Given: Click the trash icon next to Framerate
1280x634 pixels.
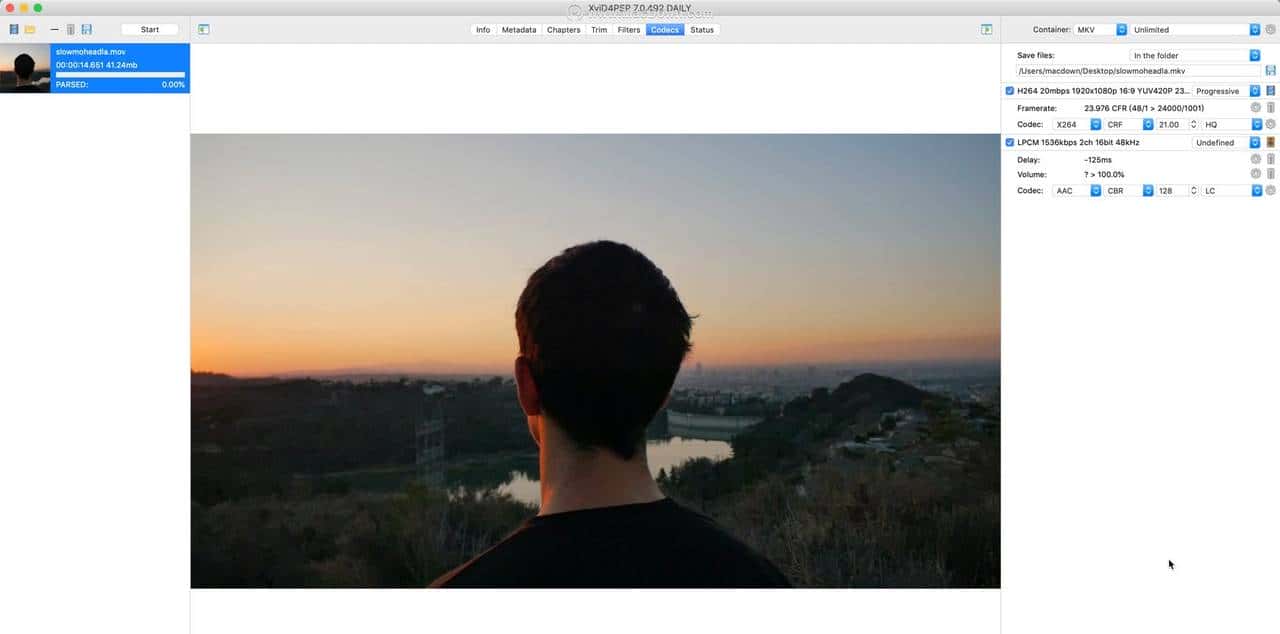Looking at the screenshot, I should tap(1271, 107).
